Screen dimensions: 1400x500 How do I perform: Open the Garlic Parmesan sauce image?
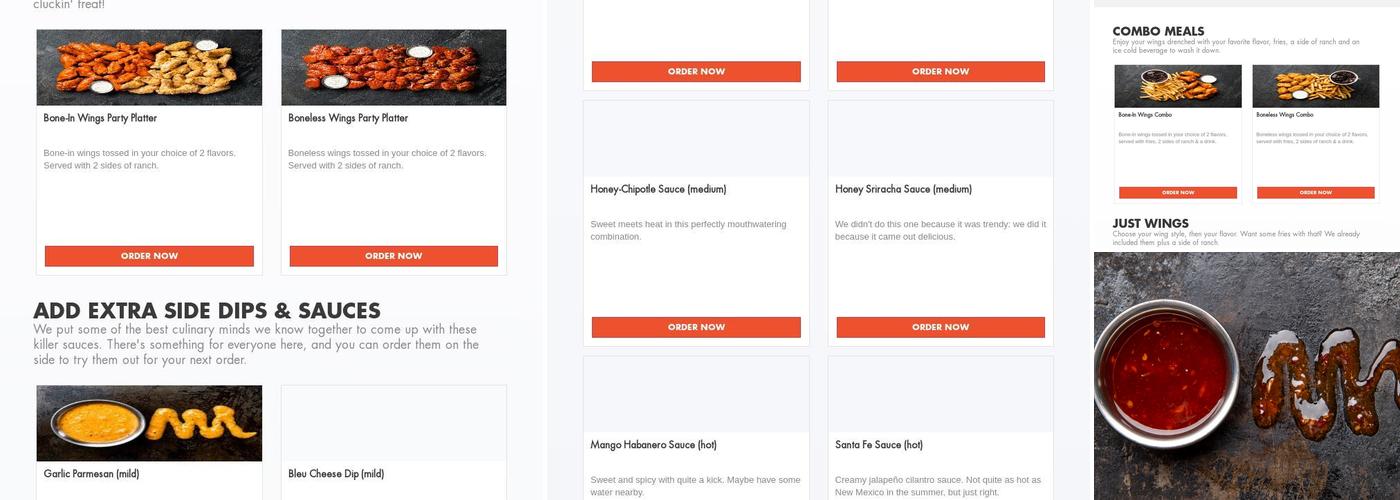tap(149, 423)
